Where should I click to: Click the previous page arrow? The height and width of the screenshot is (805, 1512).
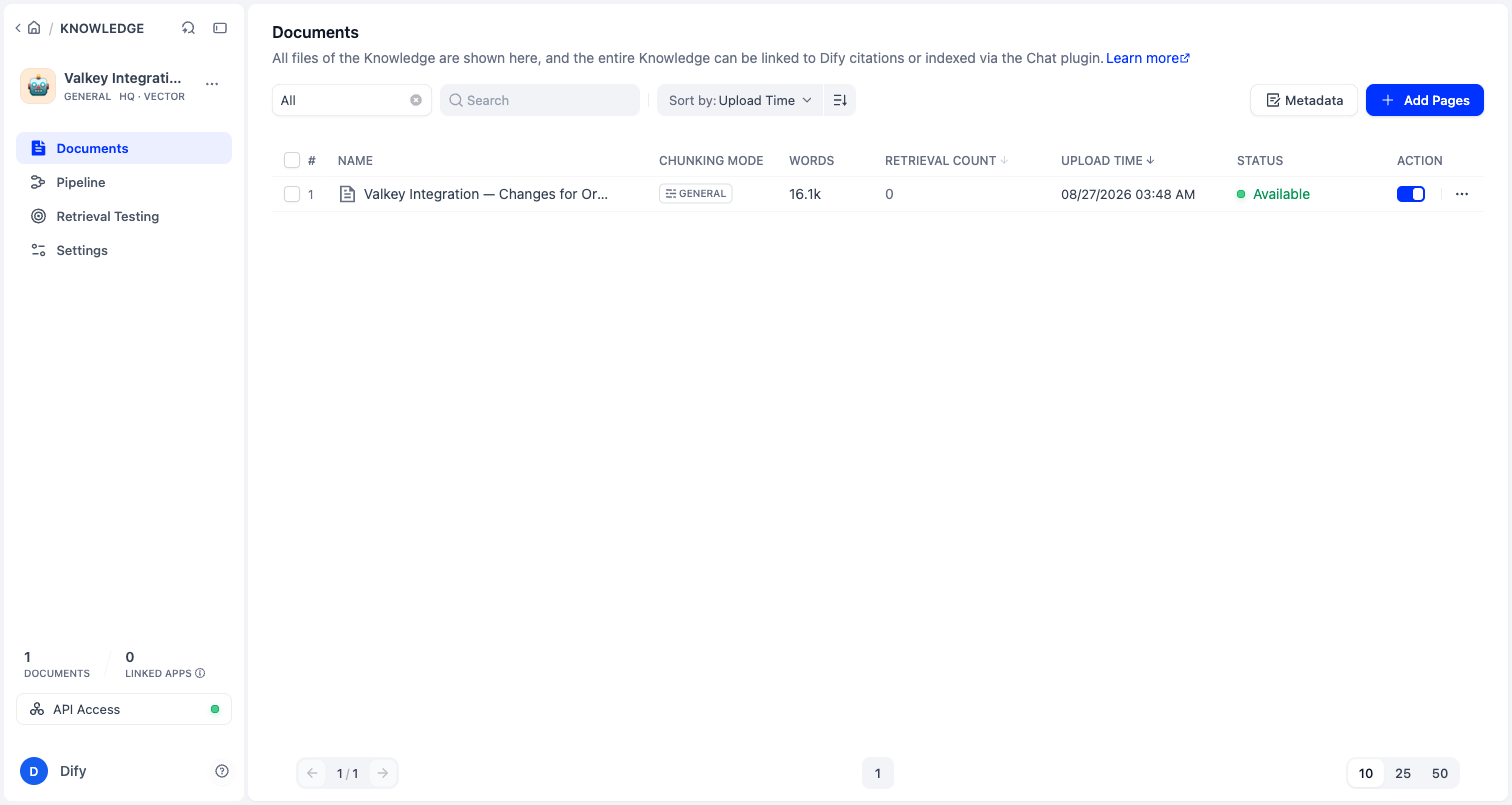[x=312, y=773]
